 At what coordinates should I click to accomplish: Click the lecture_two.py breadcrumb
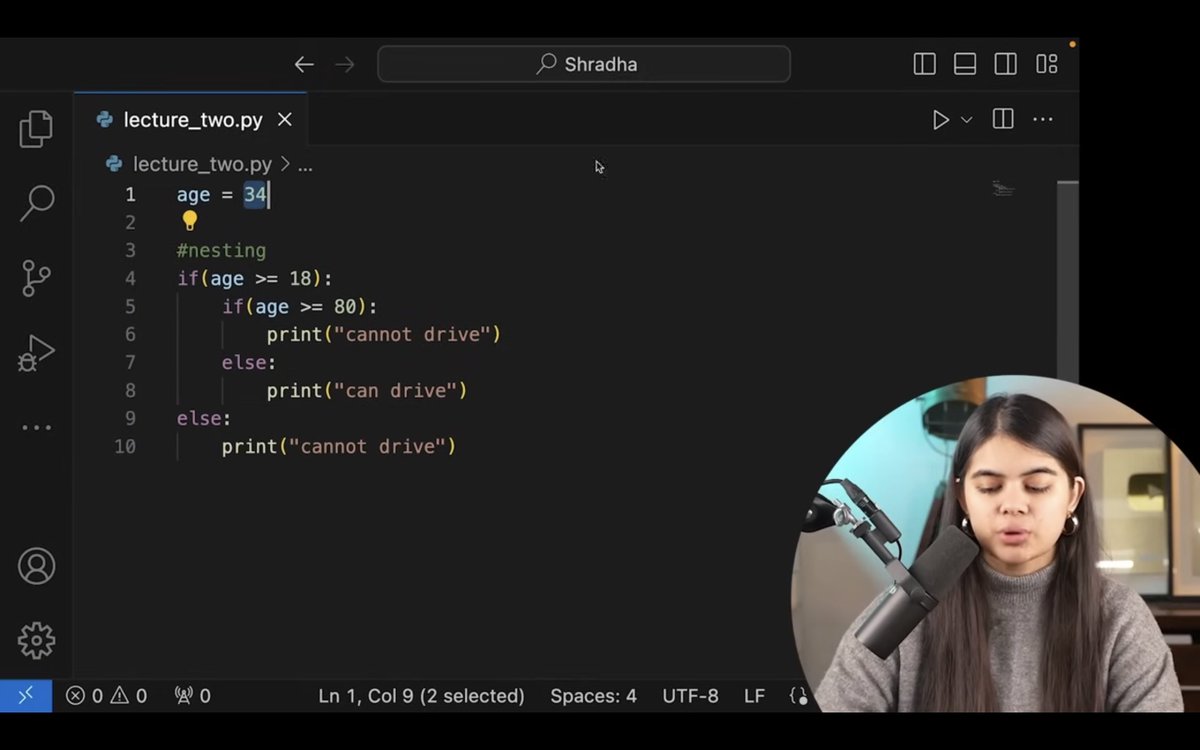[x=202, y=164]
